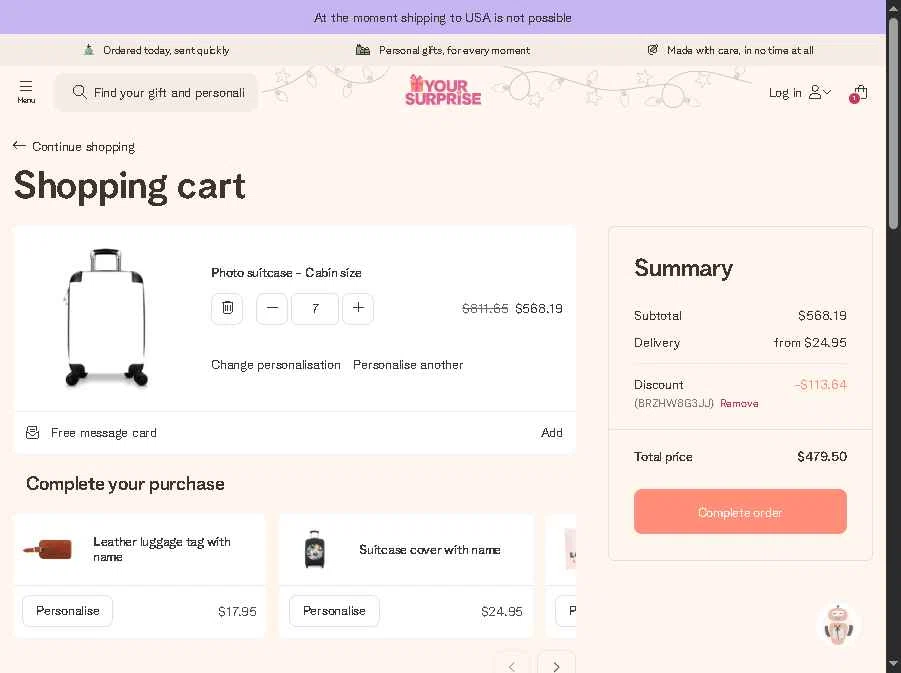
Task: Click Leather luggage tag with name title
Action: (x=162, y=549)
